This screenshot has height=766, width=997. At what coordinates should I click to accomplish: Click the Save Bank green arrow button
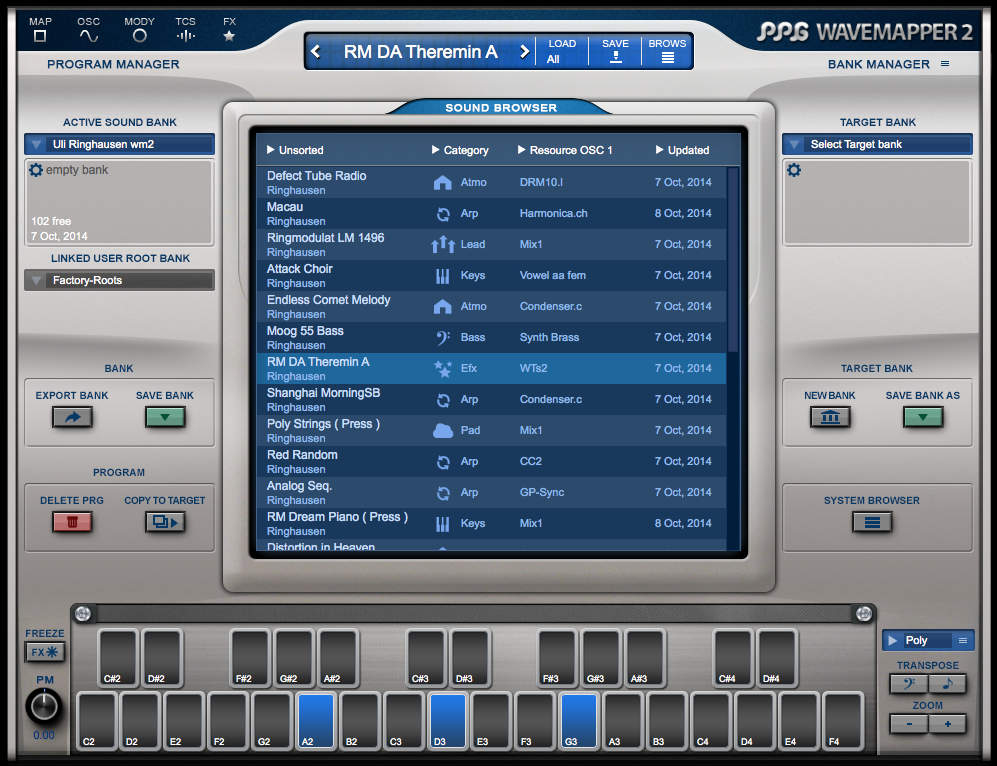[x=165, y=417]
